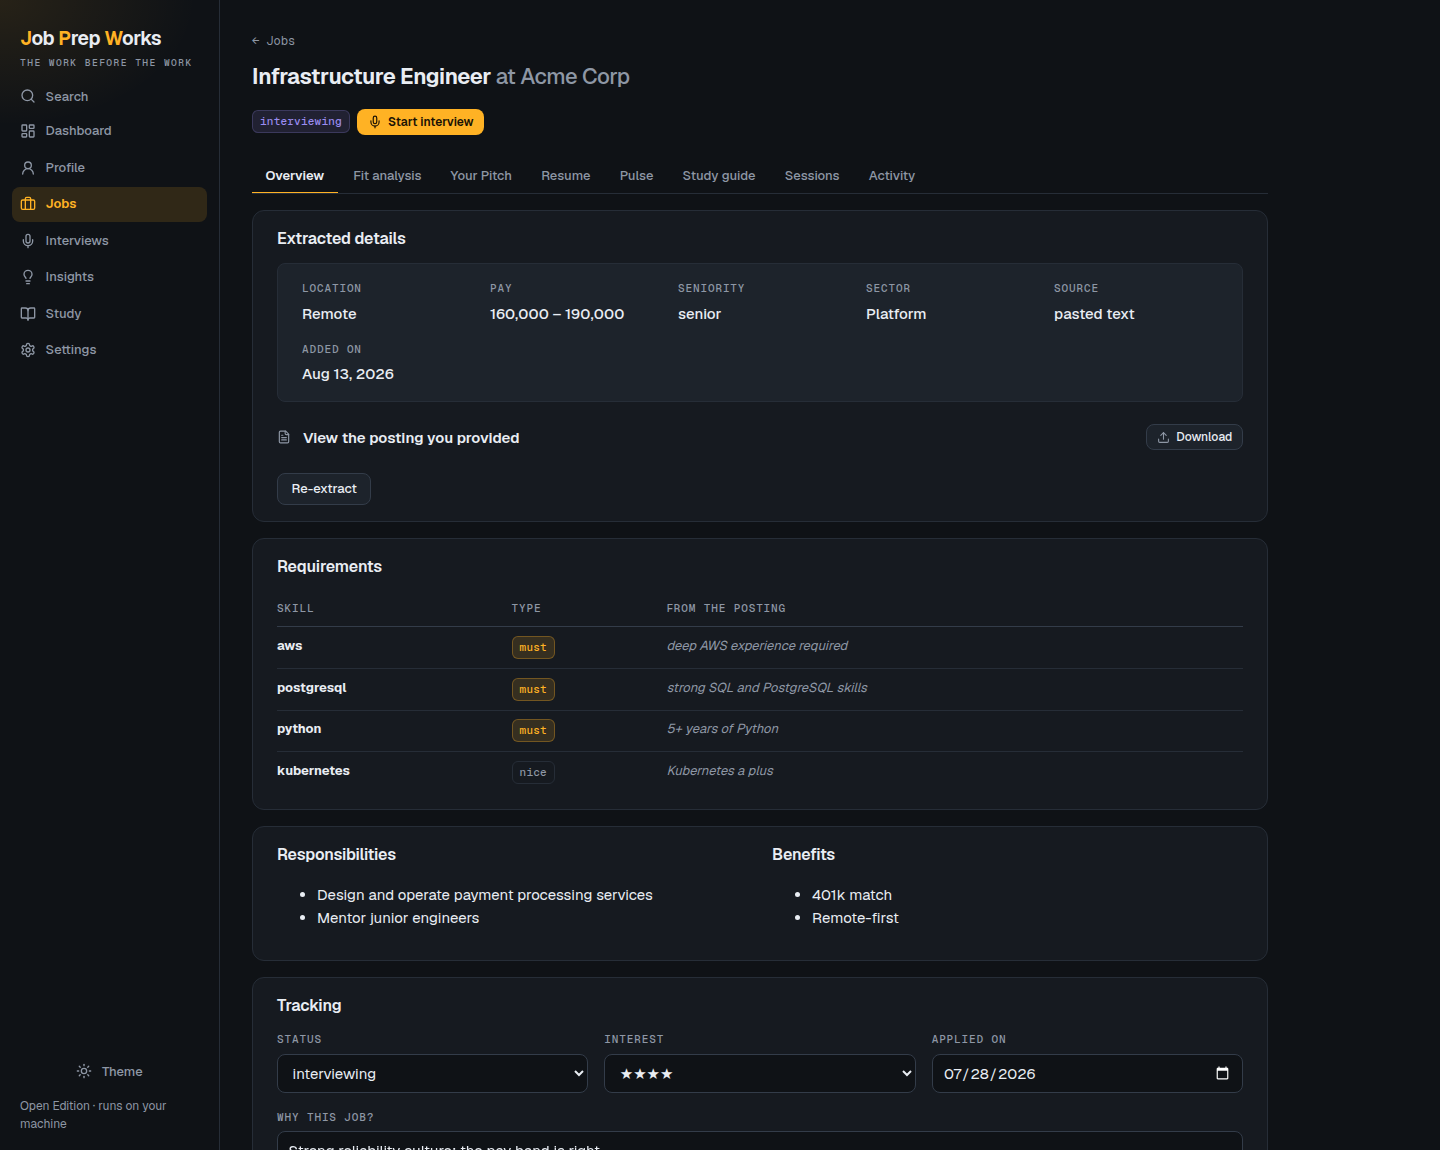Click 'Mentor junior engineers' responsibility
The height and width of the screenshot is (1150, 1440).
(398, 918)
